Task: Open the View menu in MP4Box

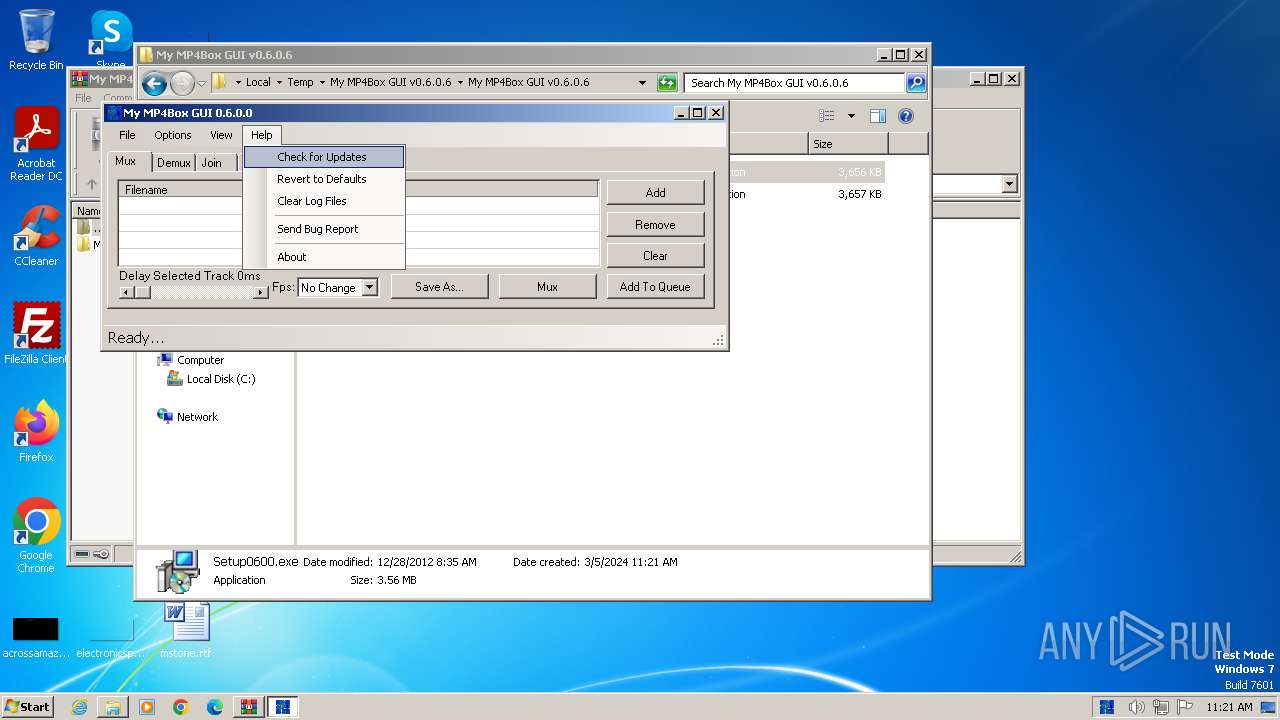Action: 221,135
